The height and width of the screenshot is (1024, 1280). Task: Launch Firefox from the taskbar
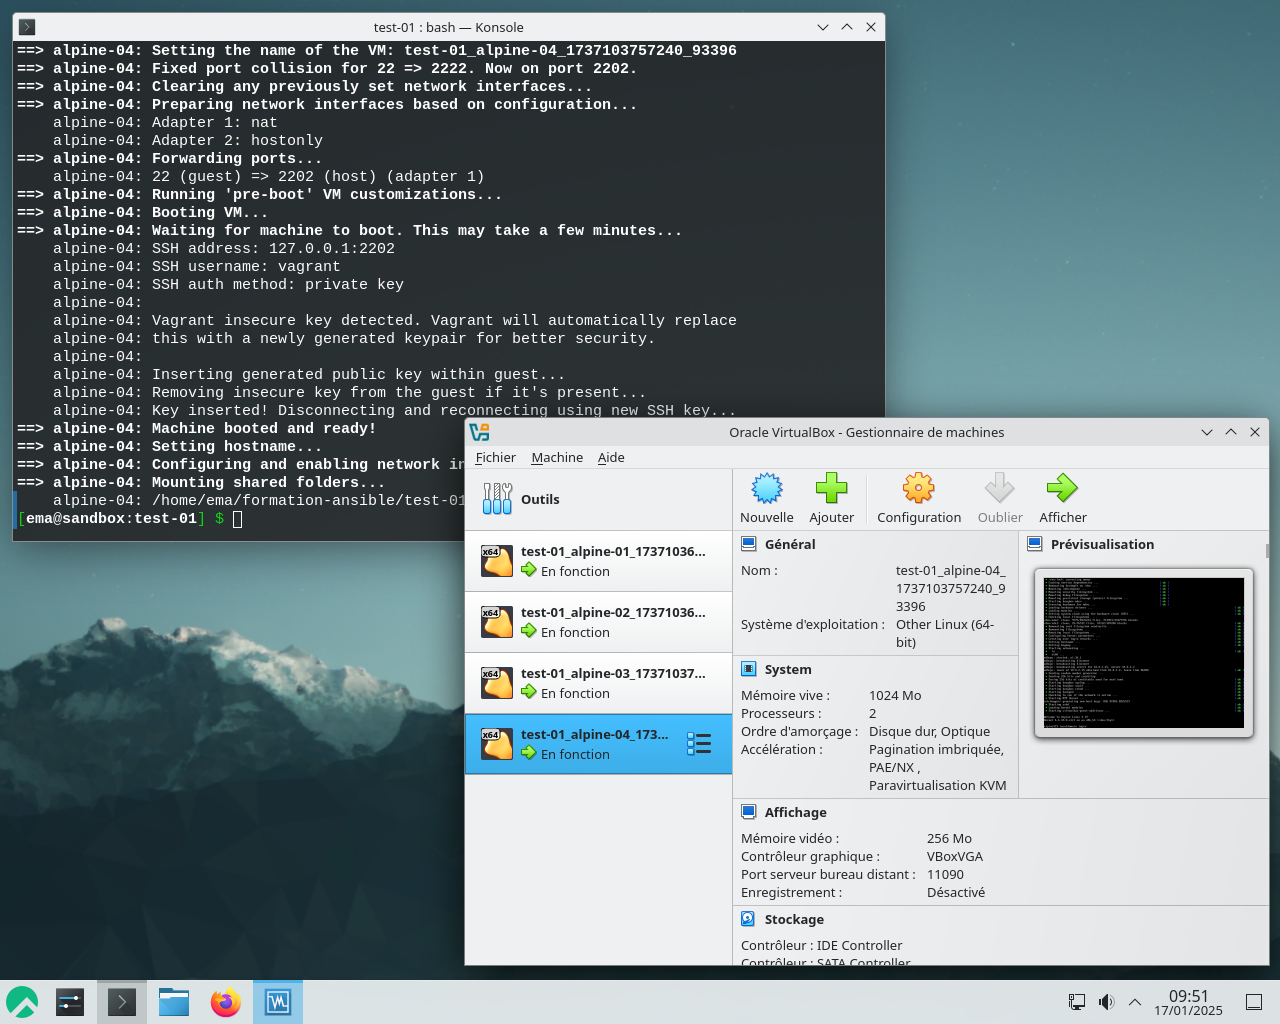coord(225,1001)
